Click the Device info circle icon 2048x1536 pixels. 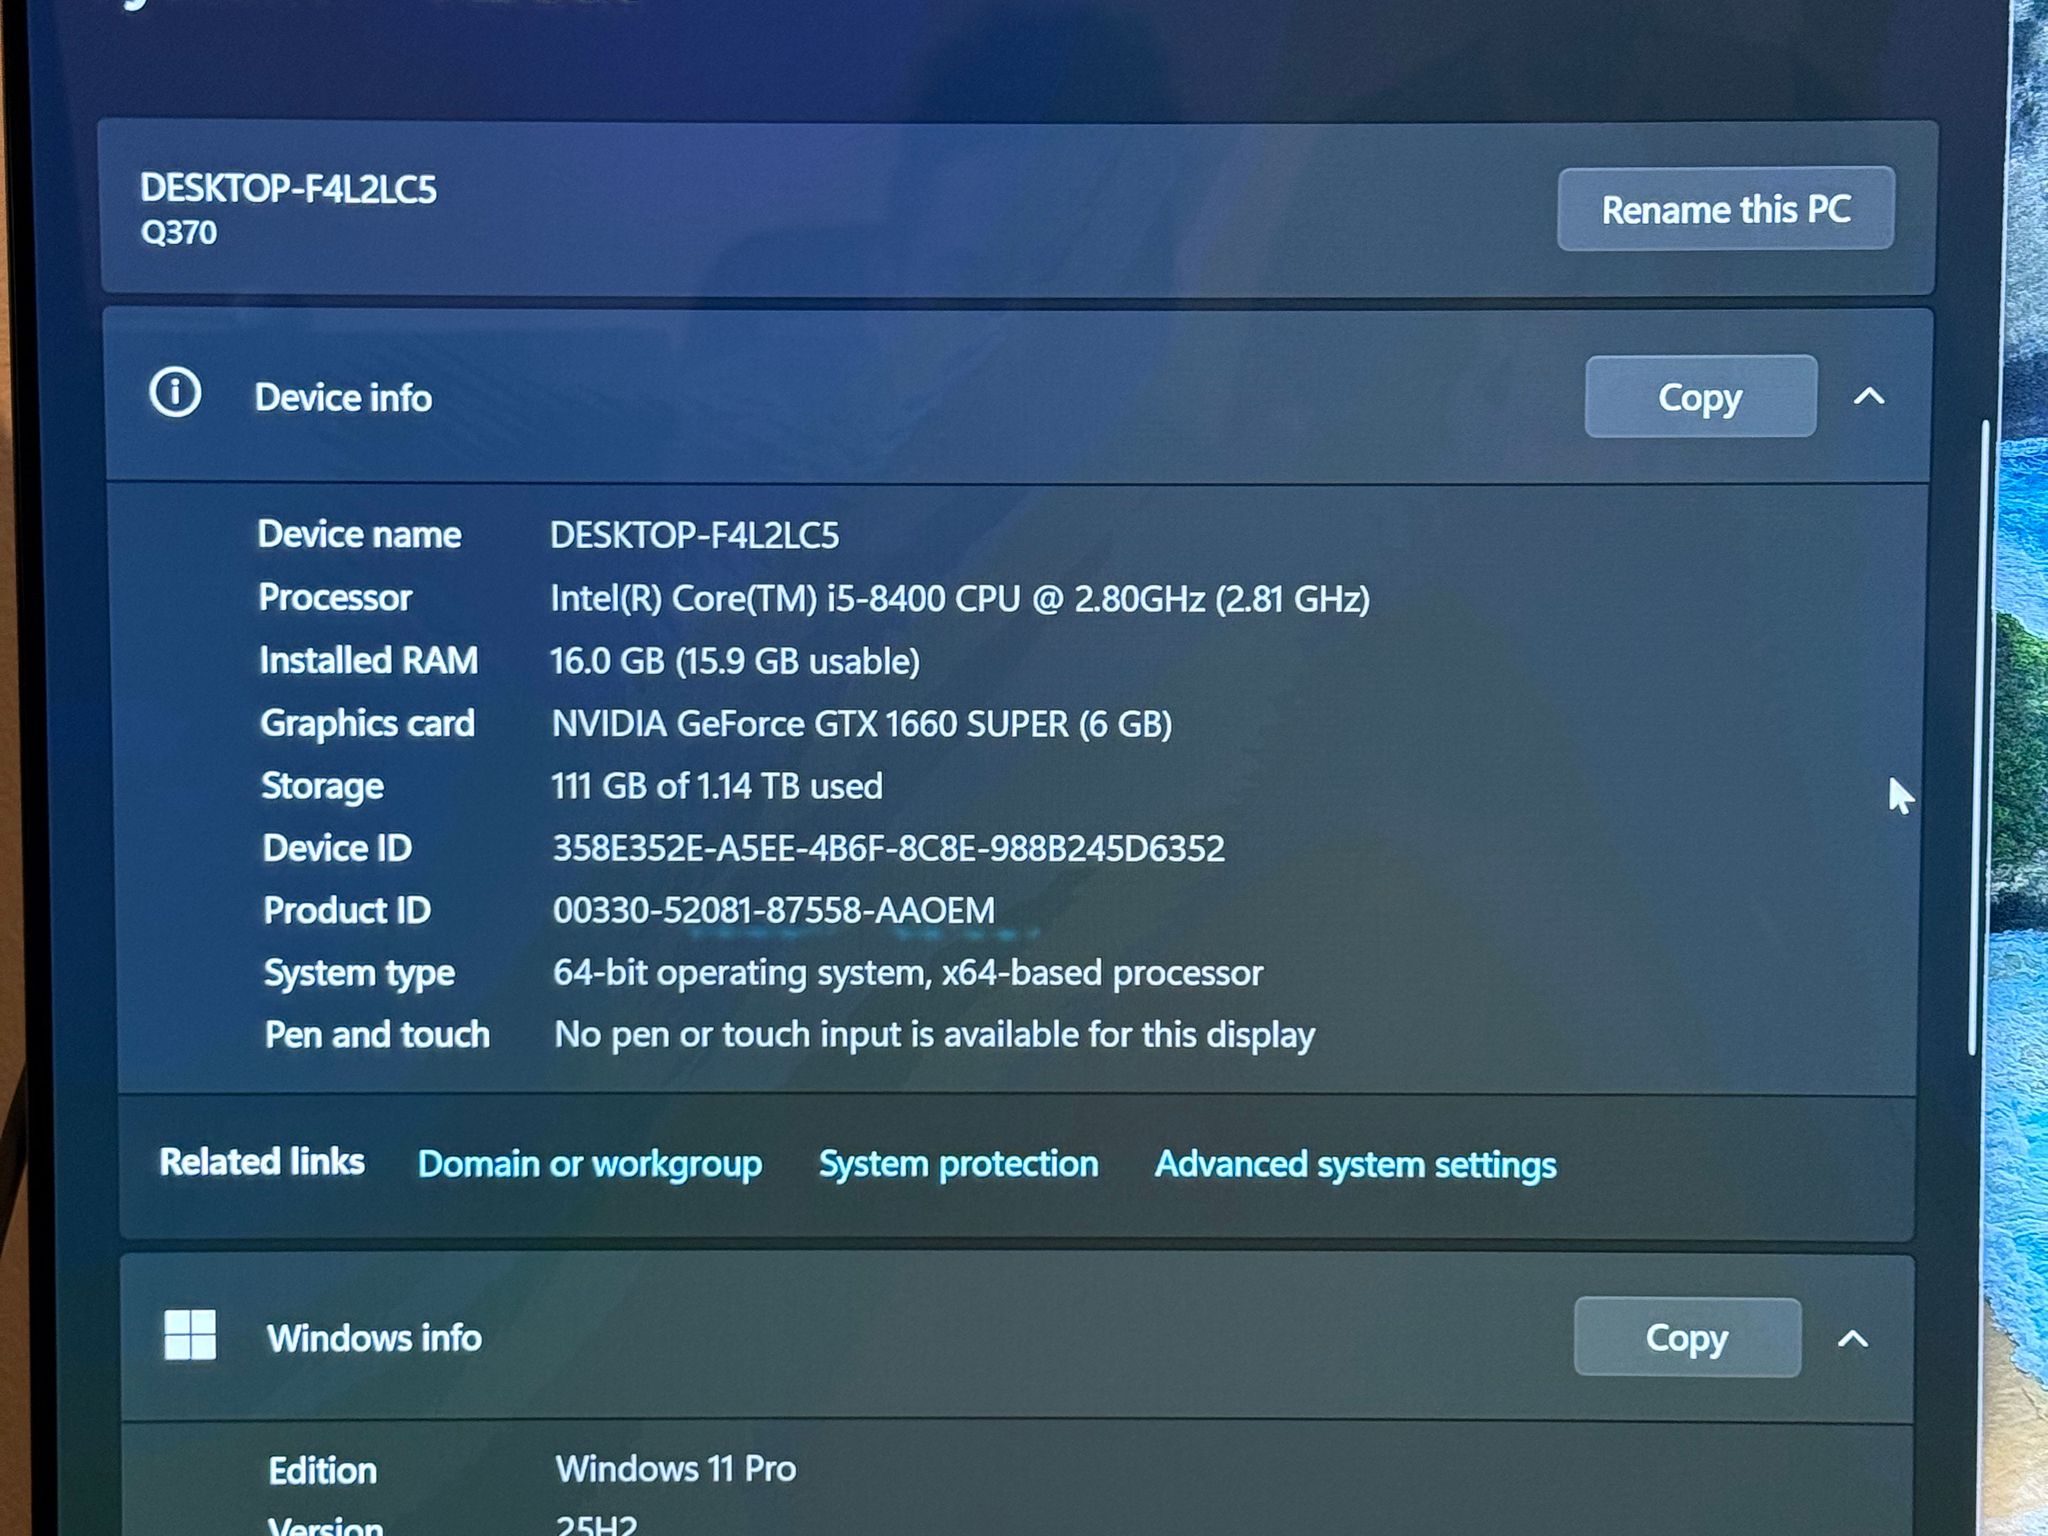[x=175, y=392]
